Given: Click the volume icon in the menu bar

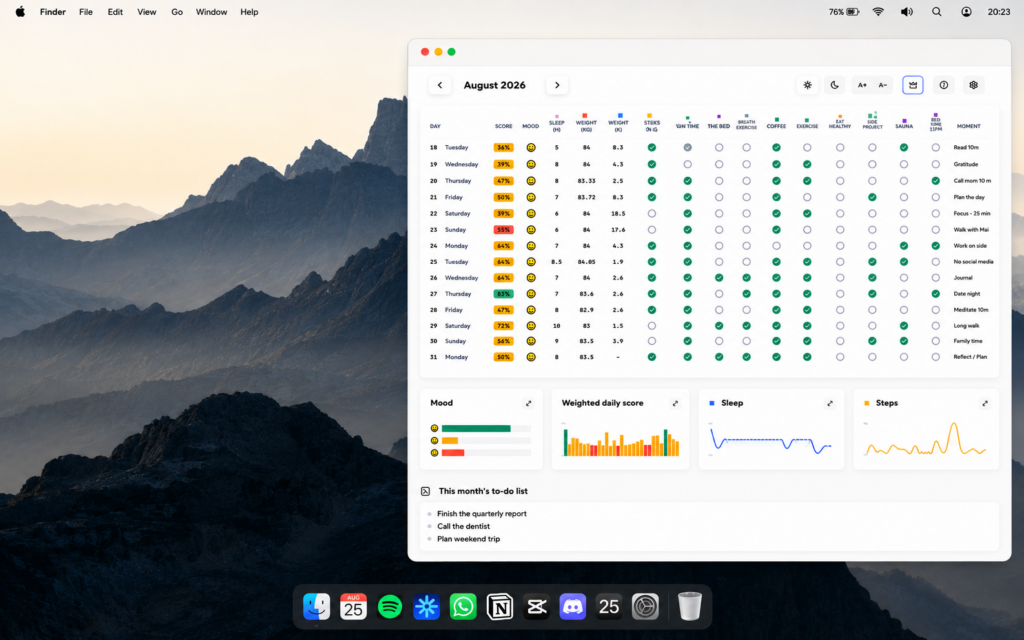Looking at the screenshot, I should 906,12.
